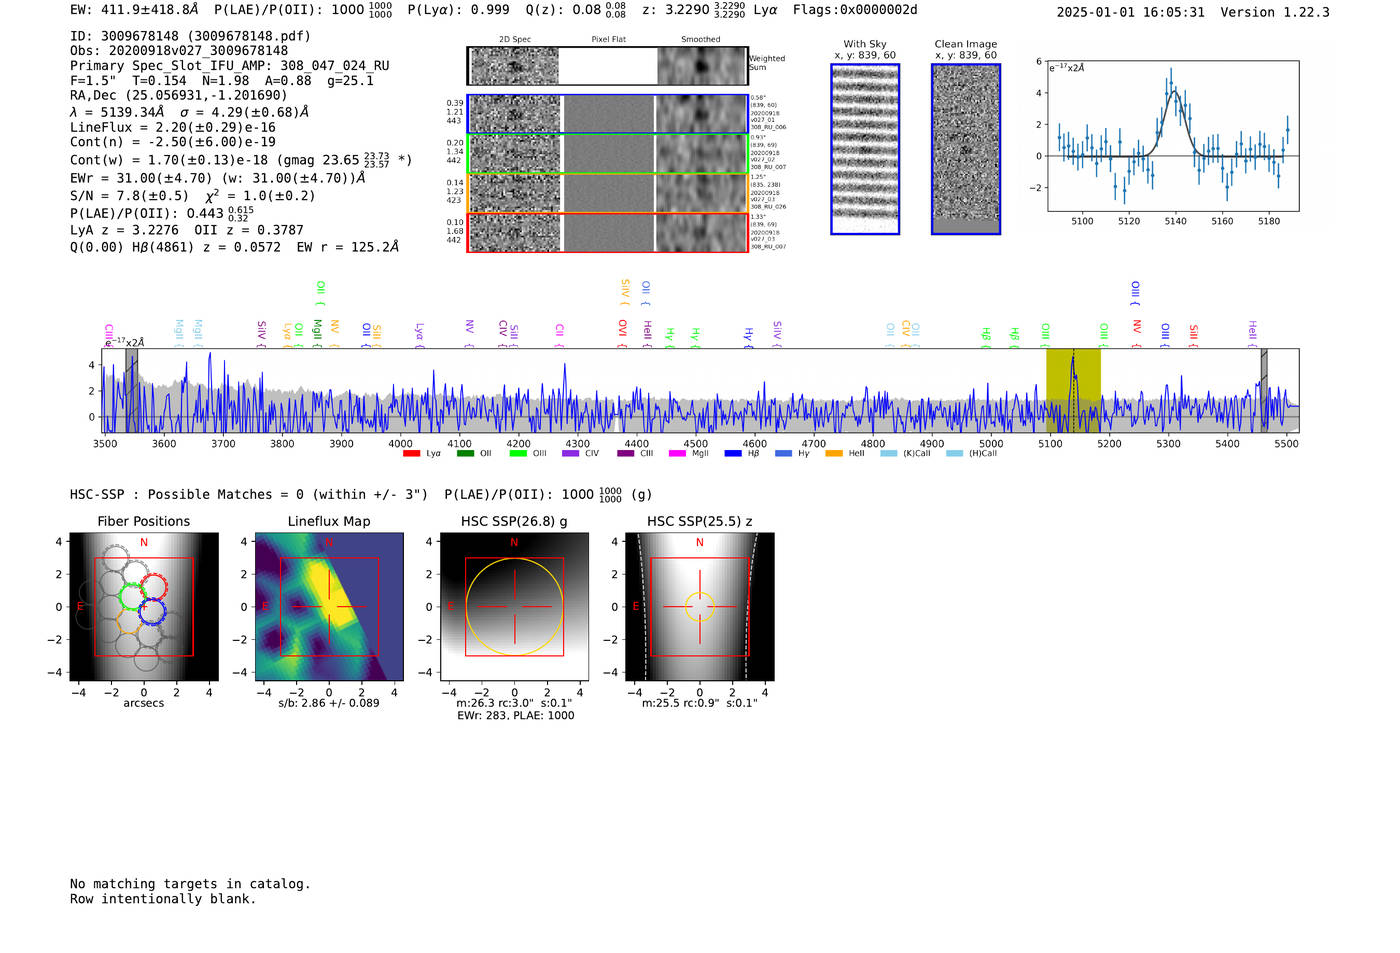Open the With Sky cutout image
The image size is (1400, 953).
tap(865, 149)
